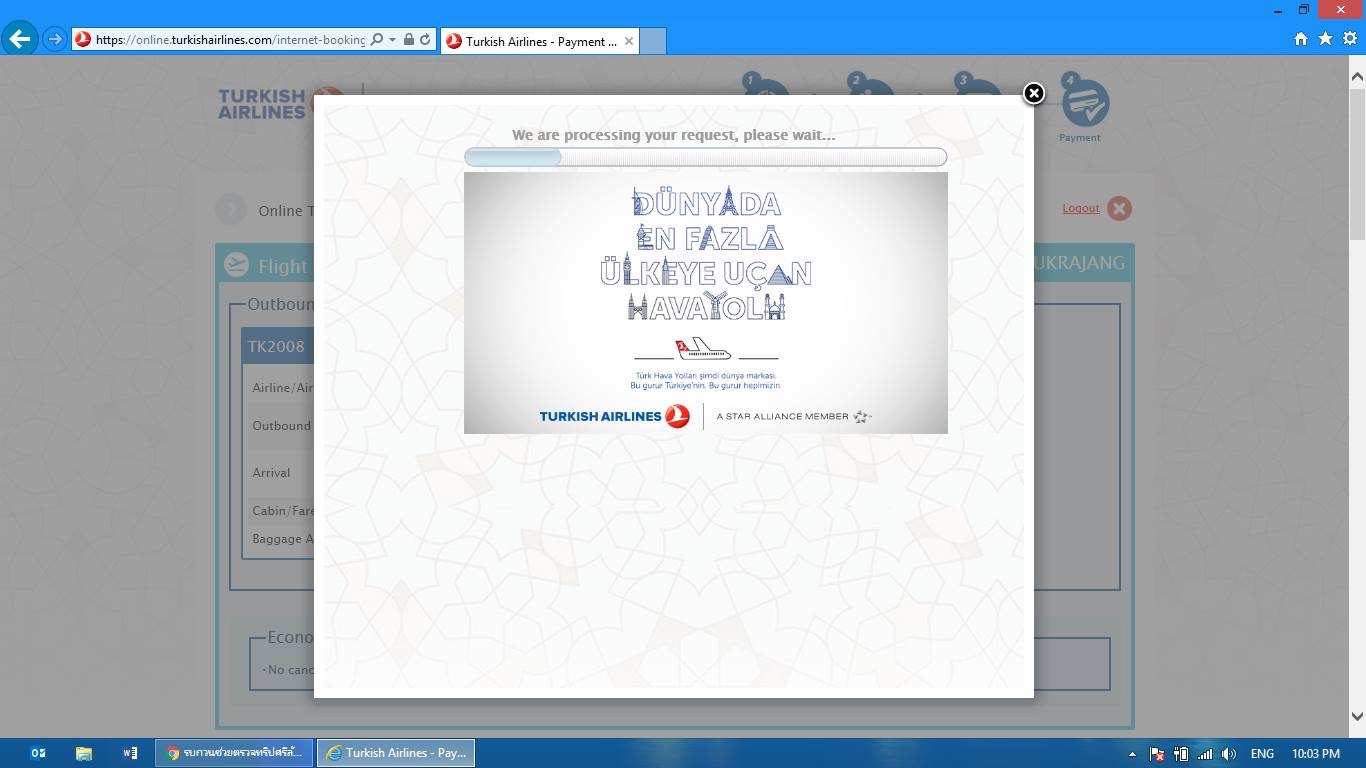Click the browser Home icon
Screen dimensions: 1366x768
pos(1301,39)
